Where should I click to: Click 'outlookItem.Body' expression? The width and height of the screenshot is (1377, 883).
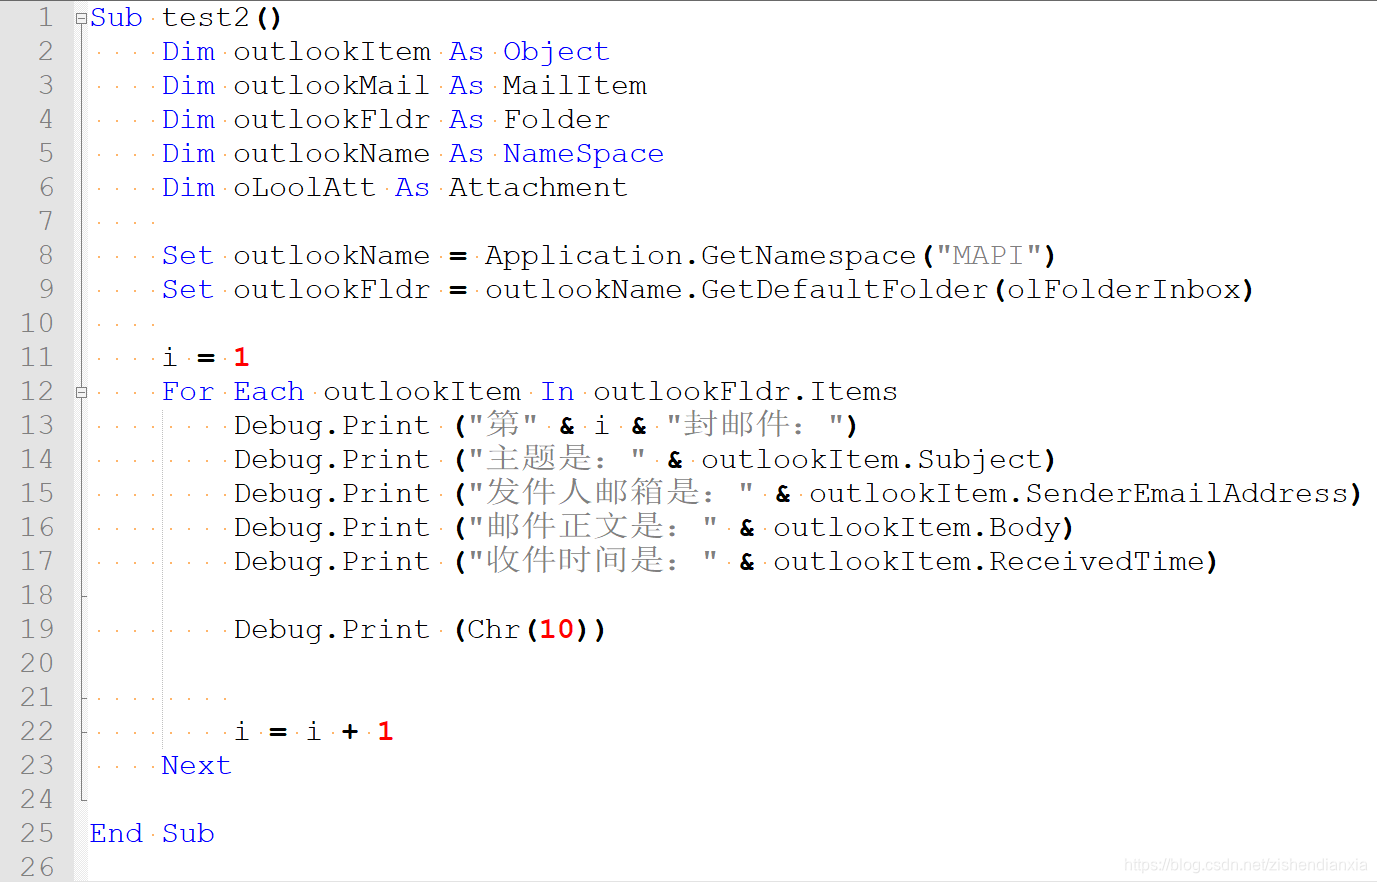pyautogui.click(x=917, y=528)
